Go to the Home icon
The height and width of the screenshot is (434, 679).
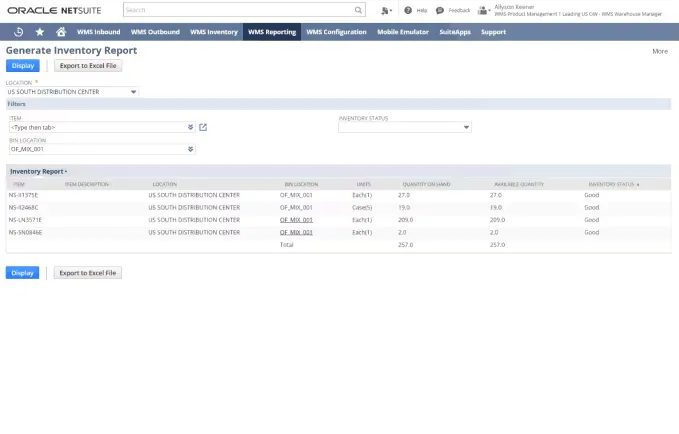pos(61,32)
